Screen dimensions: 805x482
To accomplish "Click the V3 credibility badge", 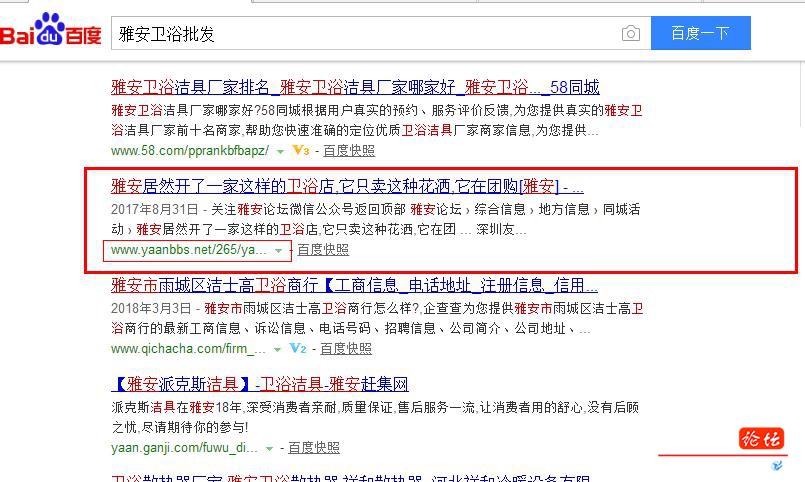I will click(x=301, y=150).
